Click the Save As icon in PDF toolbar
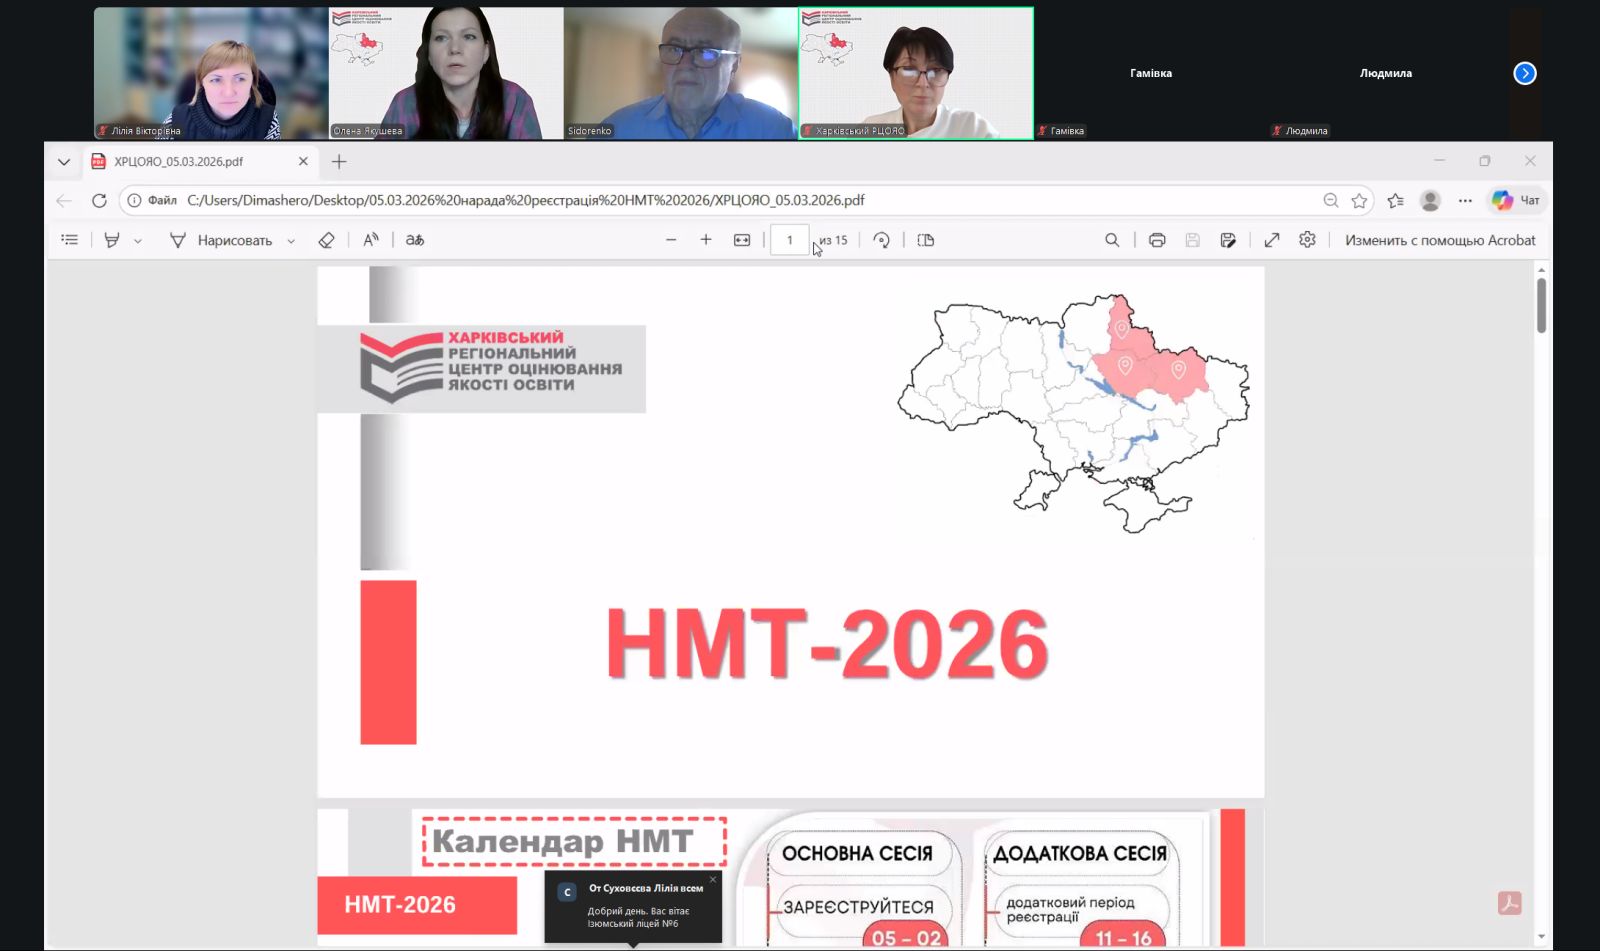The width and height of the screenshot is (1600, 951). 1228,240
